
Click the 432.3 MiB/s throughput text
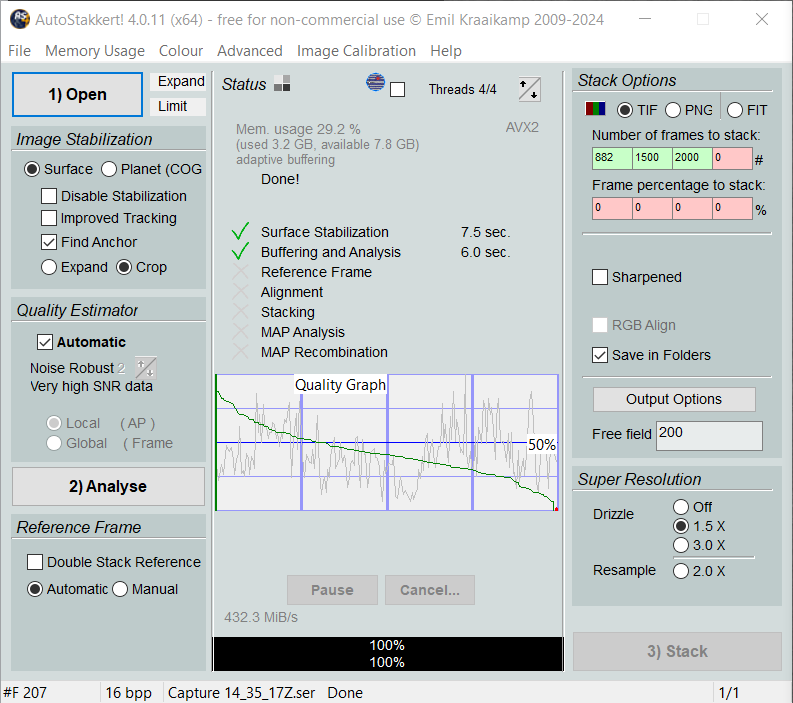click(261, 618)
